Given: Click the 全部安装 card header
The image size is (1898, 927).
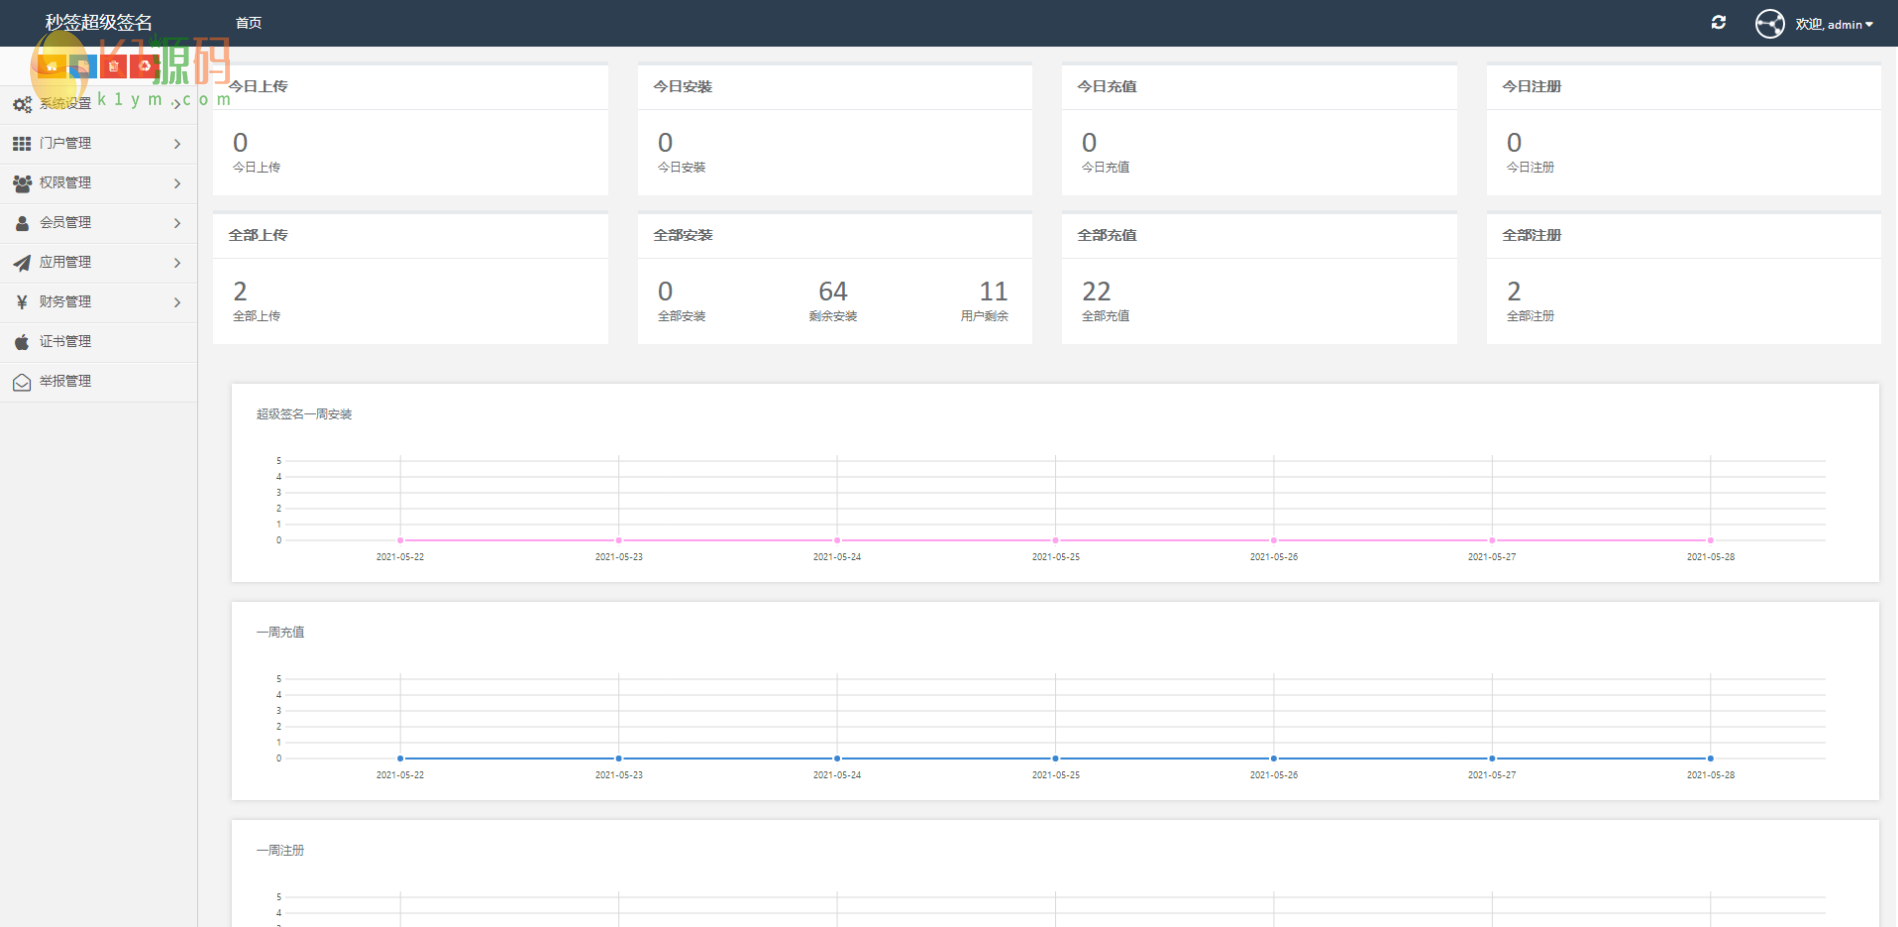Looking at the screenshot, I should click(835, 236).
